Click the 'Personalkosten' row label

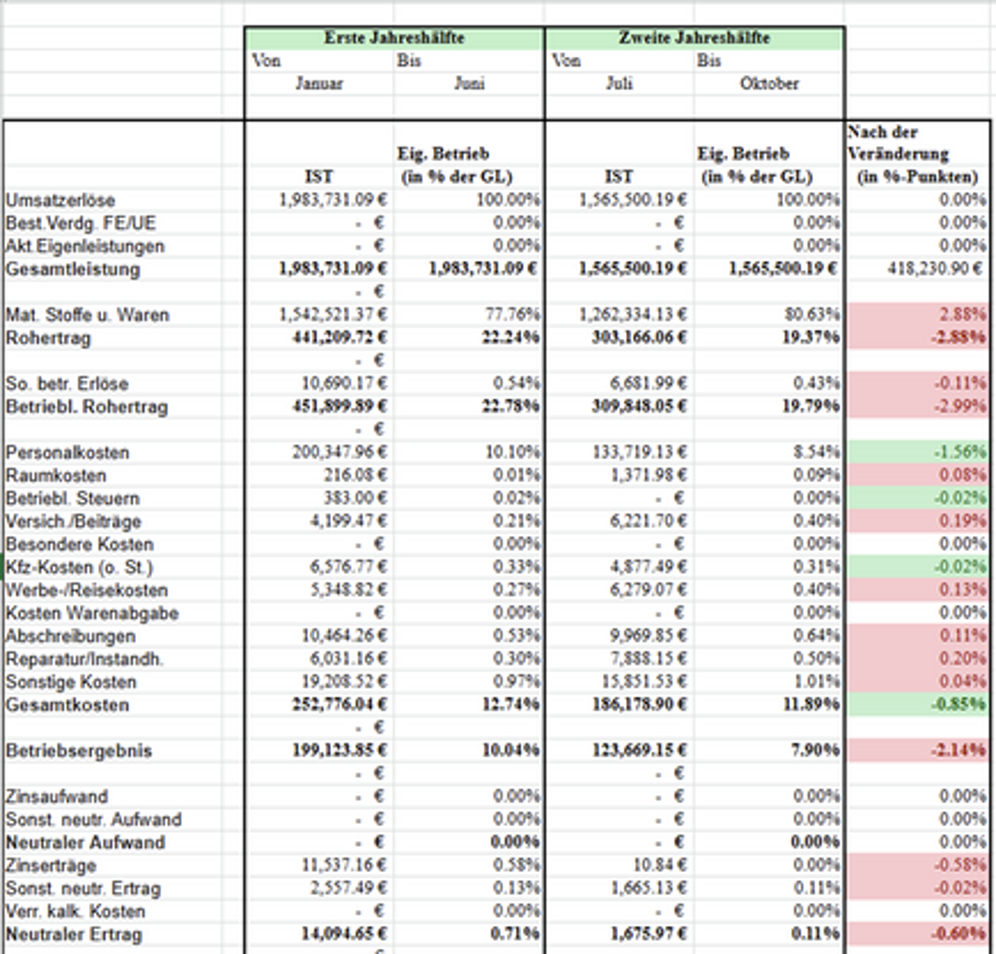click(x=66, y=452)
